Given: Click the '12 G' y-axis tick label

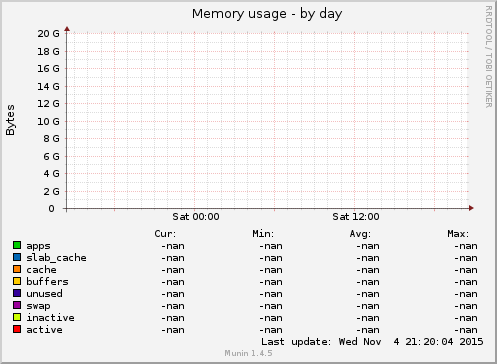Looking at the screenshot, I should [48, 104].
